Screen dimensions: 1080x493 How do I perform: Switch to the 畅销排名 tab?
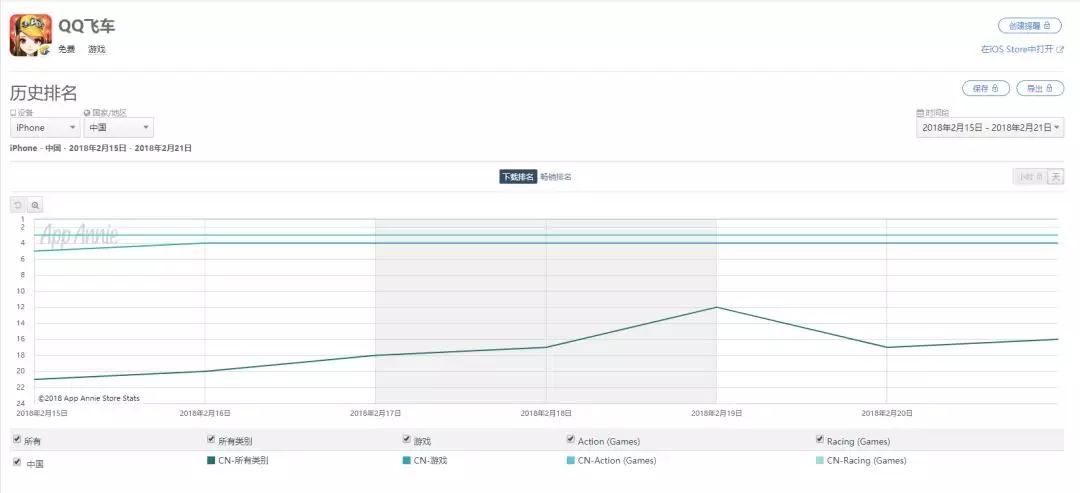coord(556,177)
